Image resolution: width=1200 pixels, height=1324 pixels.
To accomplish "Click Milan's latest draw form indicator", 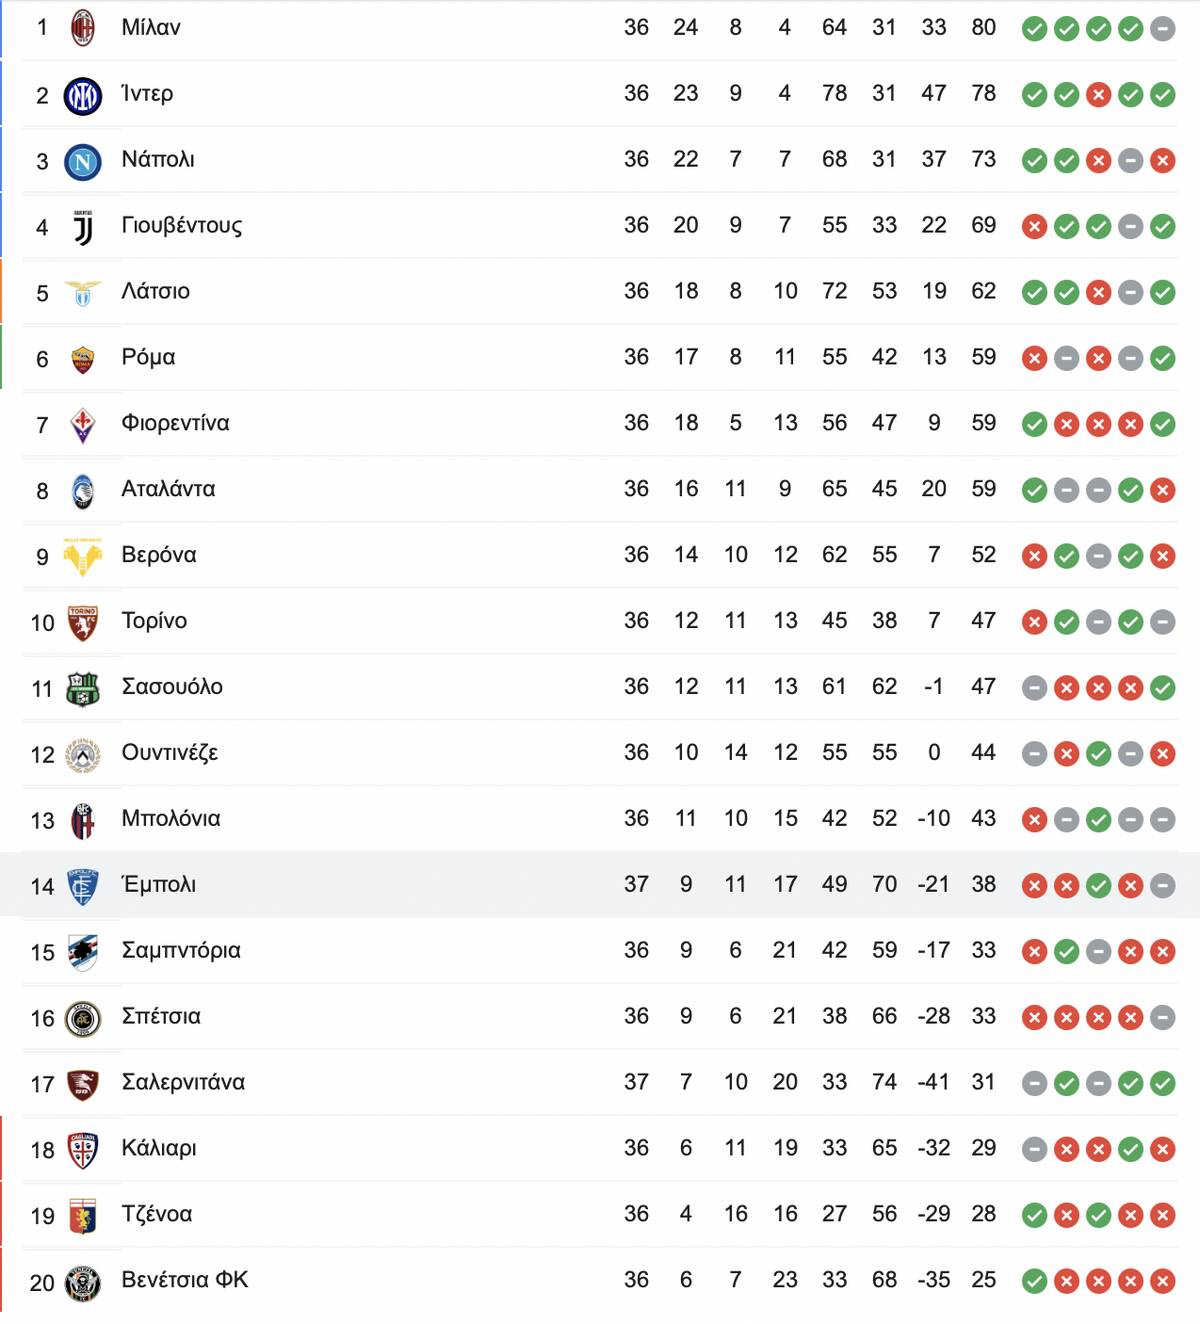I will point(1162,29).
